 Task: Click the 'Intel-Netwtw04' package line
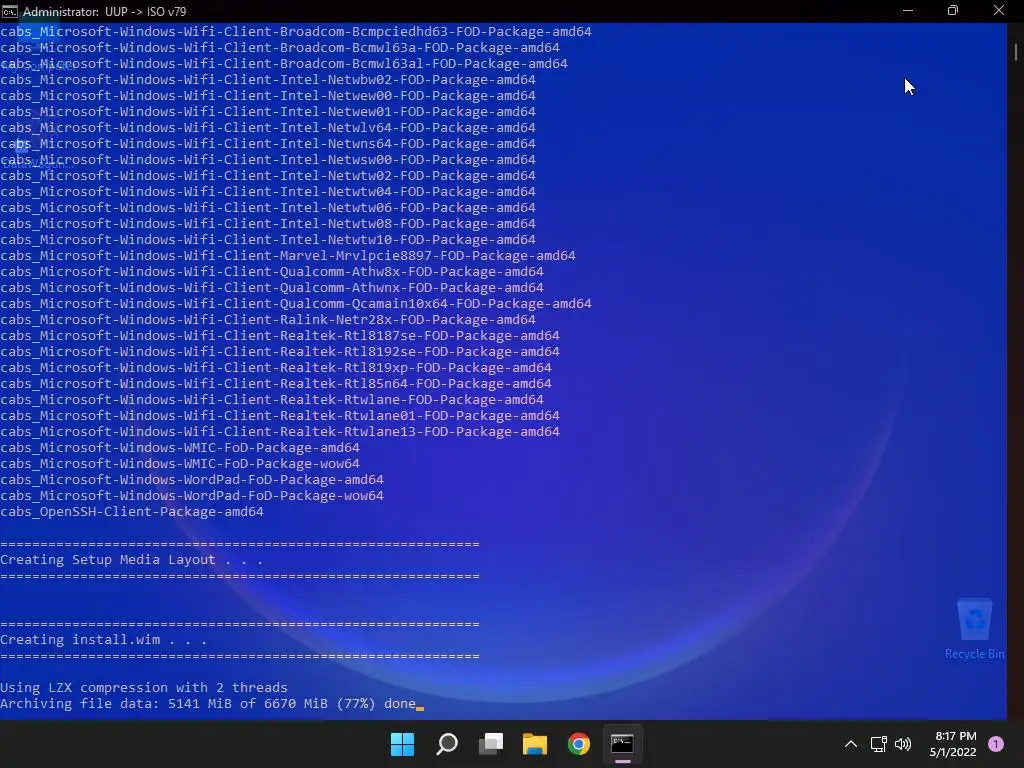click(268, 192)
